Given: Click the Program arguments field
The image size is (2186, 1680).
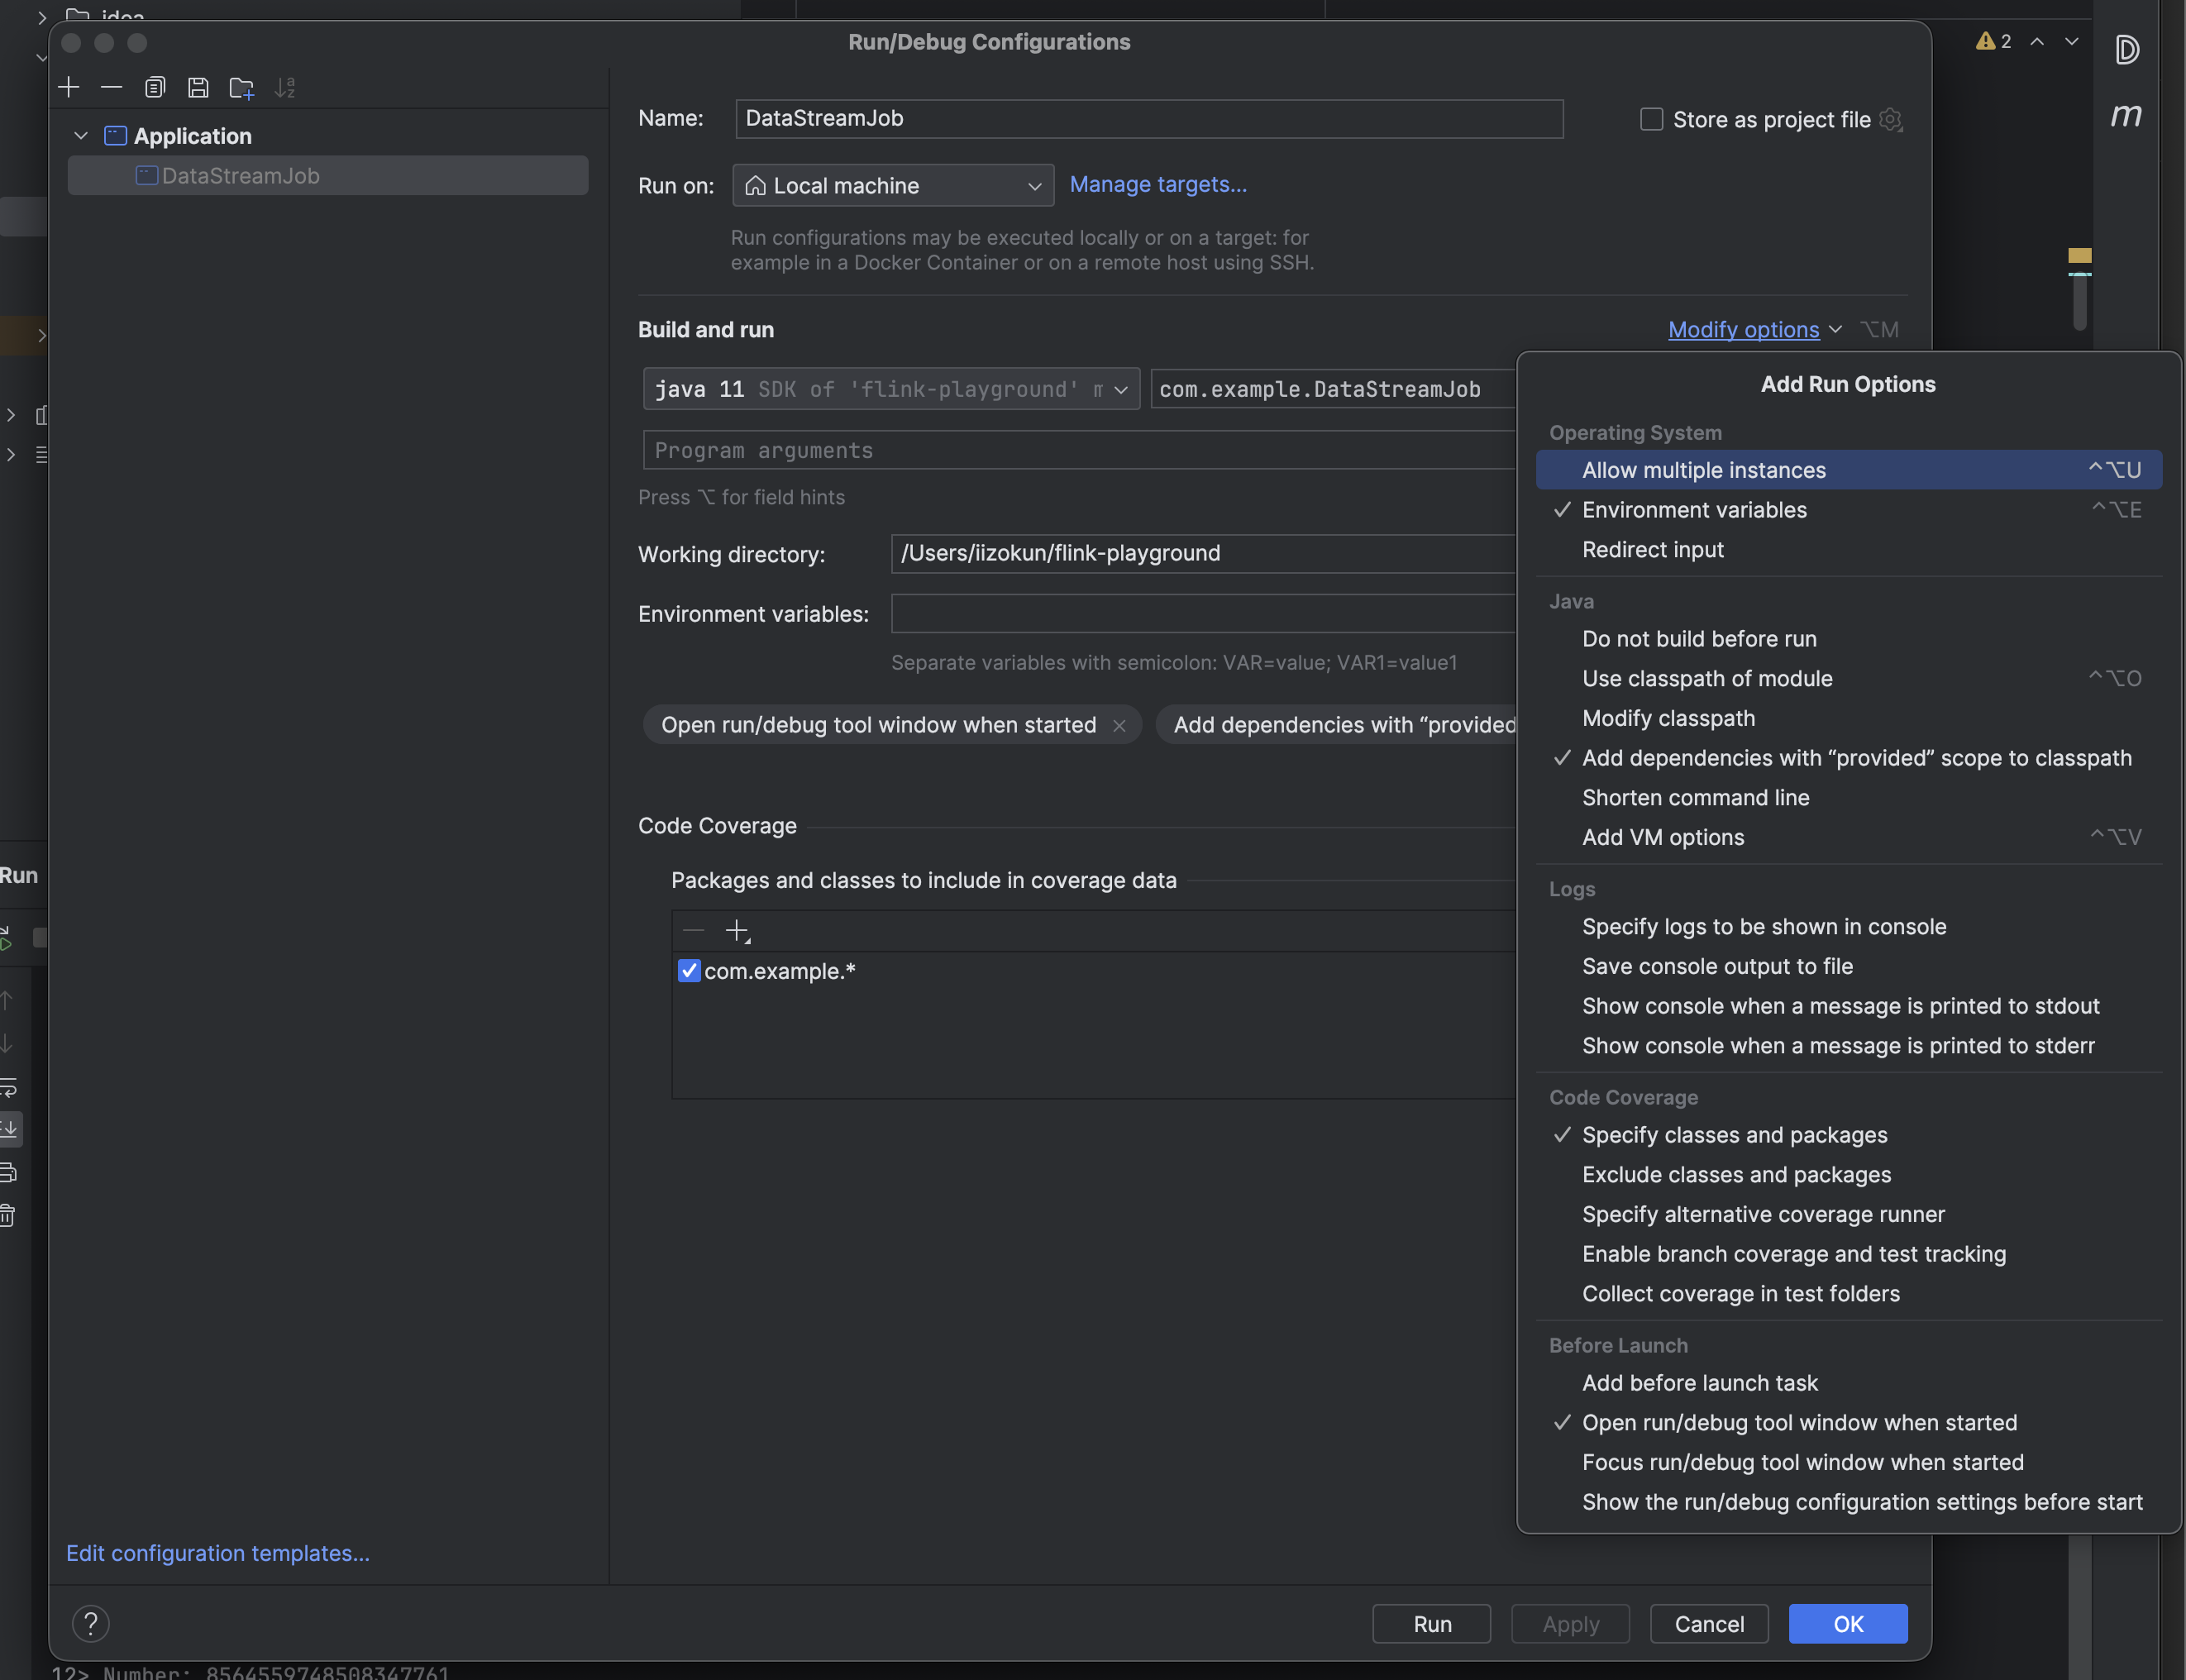Looking at the screenshot, I should point(1080,450).
